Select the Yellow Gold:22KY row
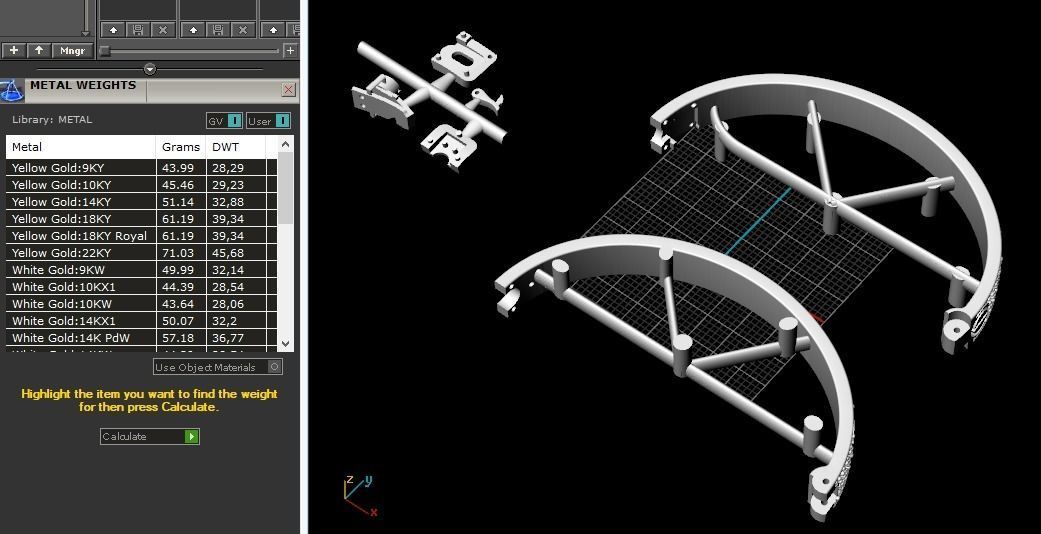The image size is (1041, 534). [141, 253]
